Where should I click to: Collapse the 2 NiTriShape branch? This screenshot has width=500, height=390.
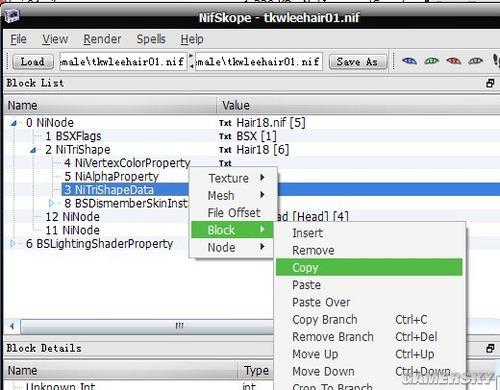click(33, 150)
